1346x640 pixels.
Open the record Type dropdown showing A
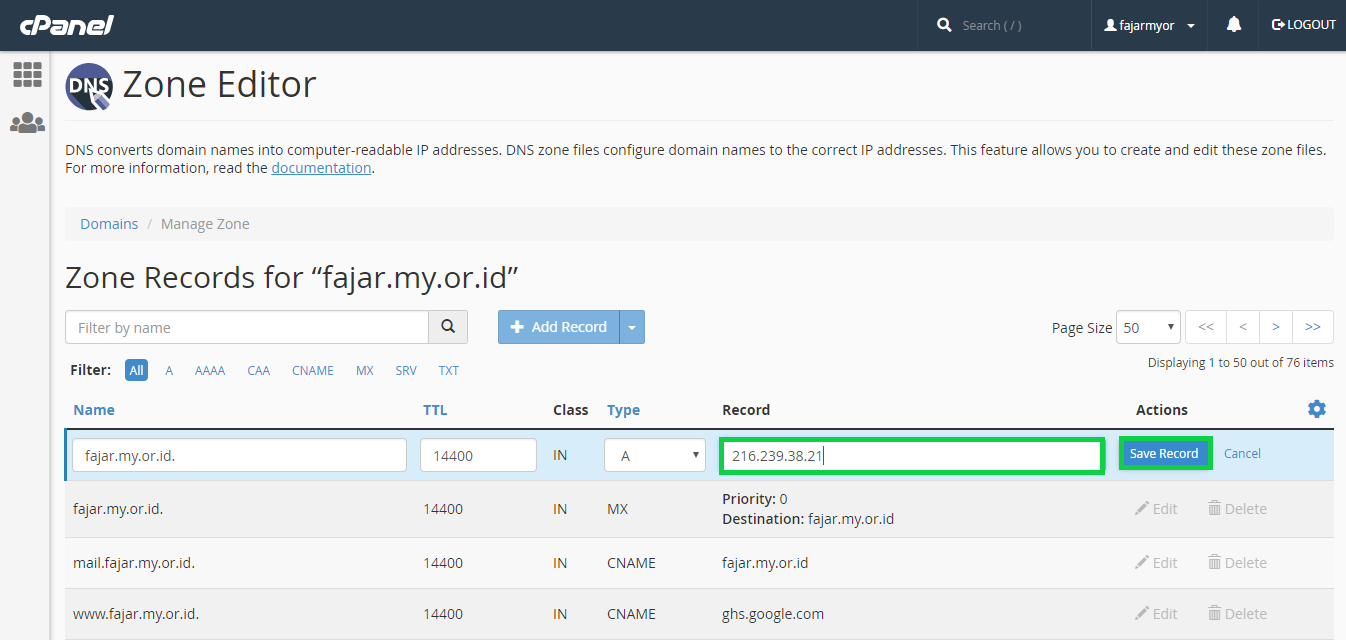(656, 455)
